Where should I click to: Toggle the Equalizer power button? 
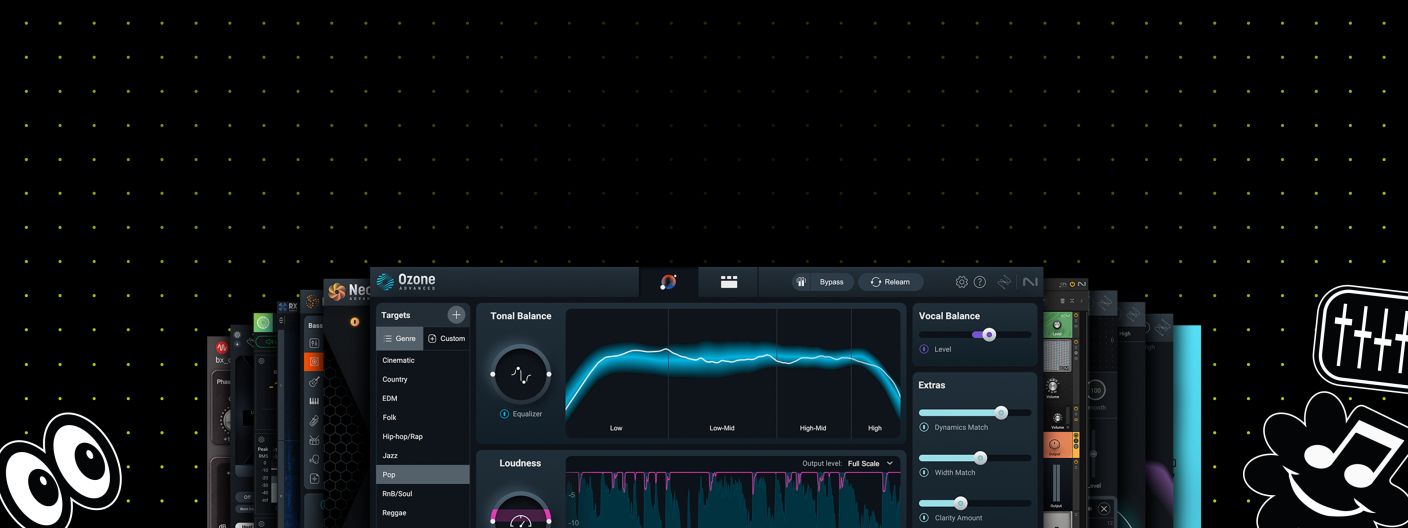(504, 414)
